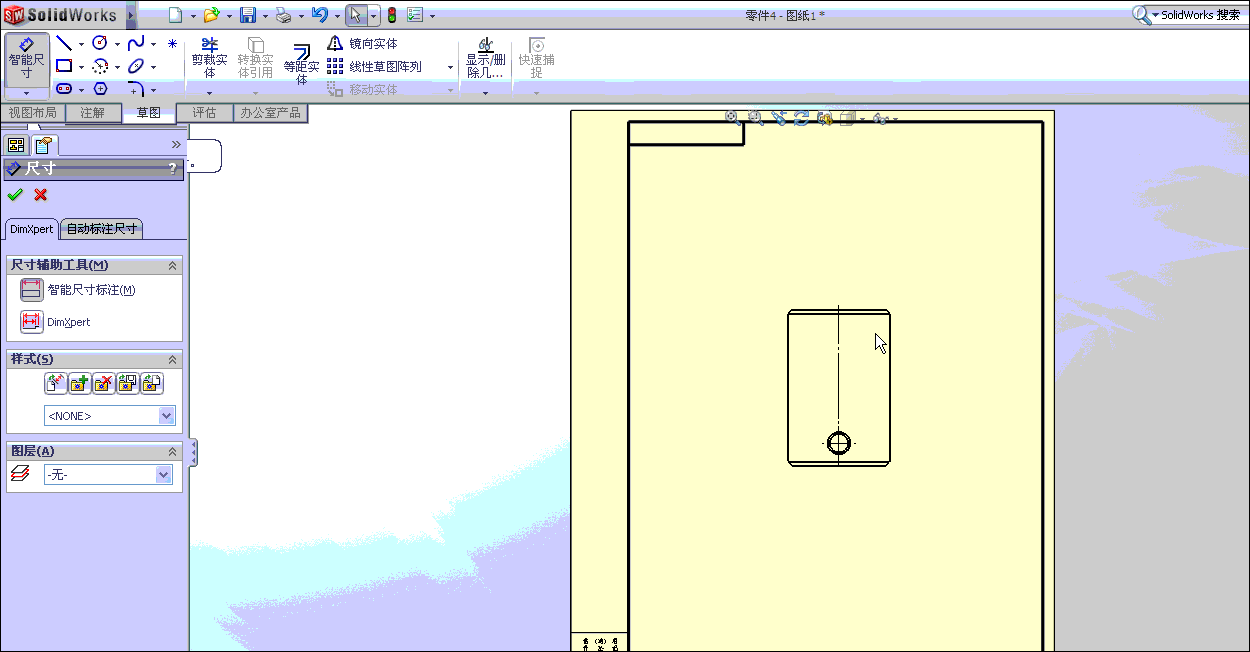
Task: Expand the panel with double chevron
Action: [x=176, y=145]
